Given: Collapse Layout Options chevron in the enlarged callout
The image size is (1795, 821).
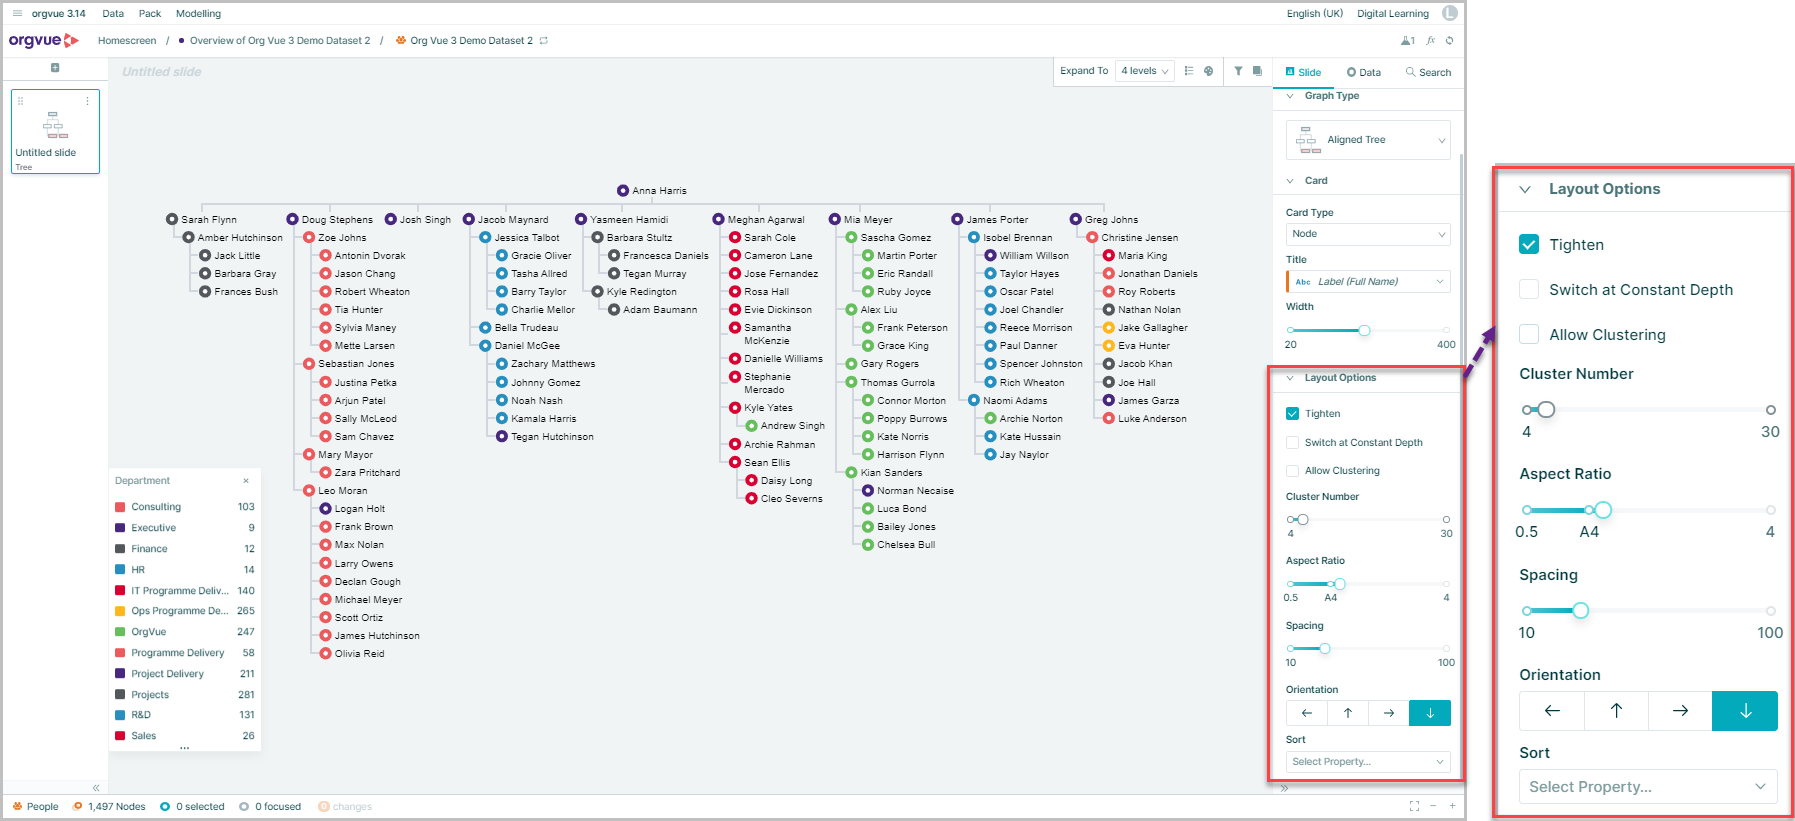Looking at the screenshot, I should coord(1525,189).
